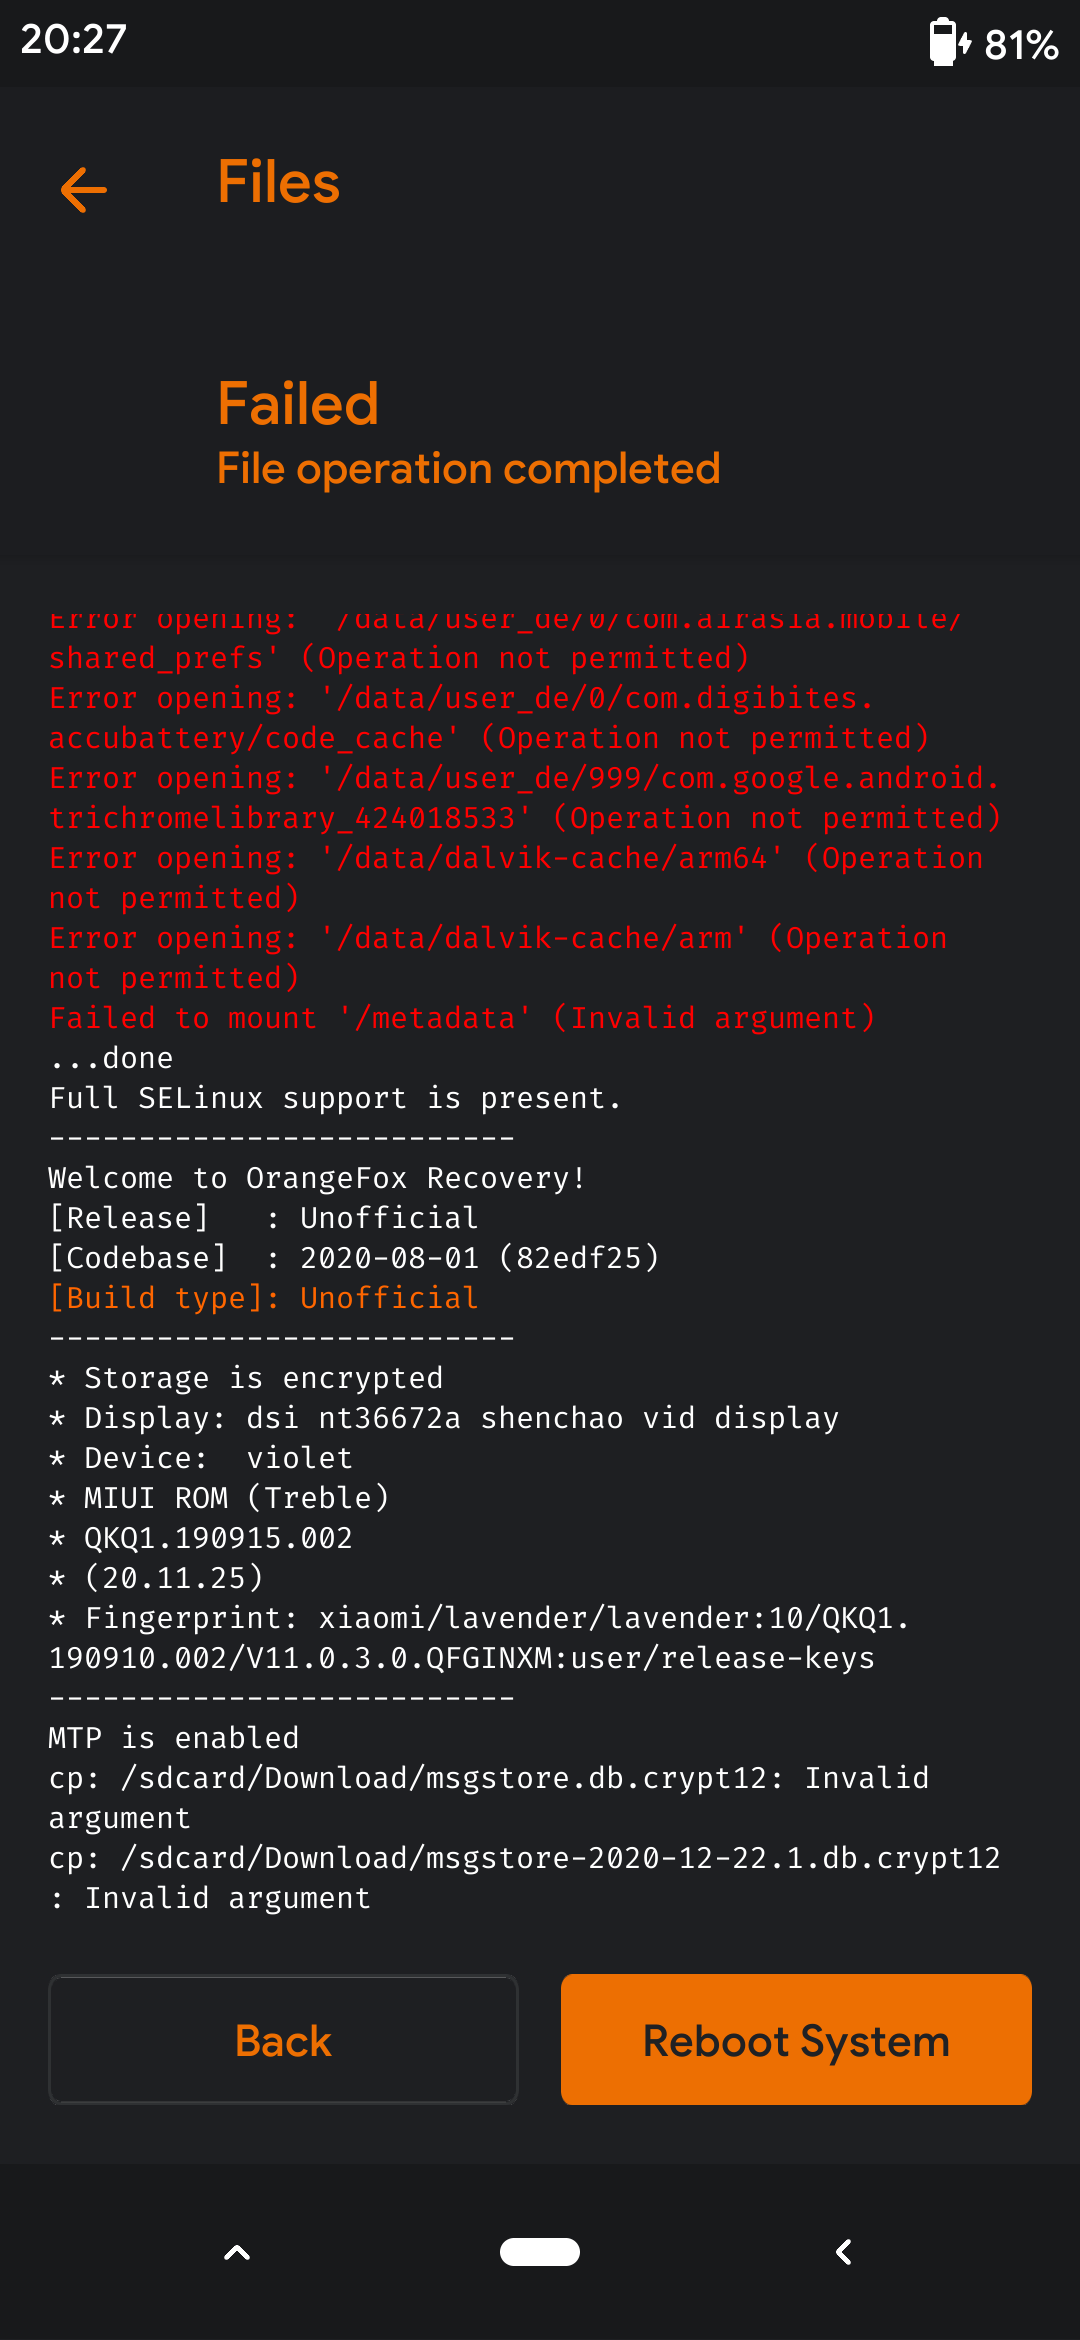Tap the 'MTP is enabled' log line

[x=174, y=1738]
